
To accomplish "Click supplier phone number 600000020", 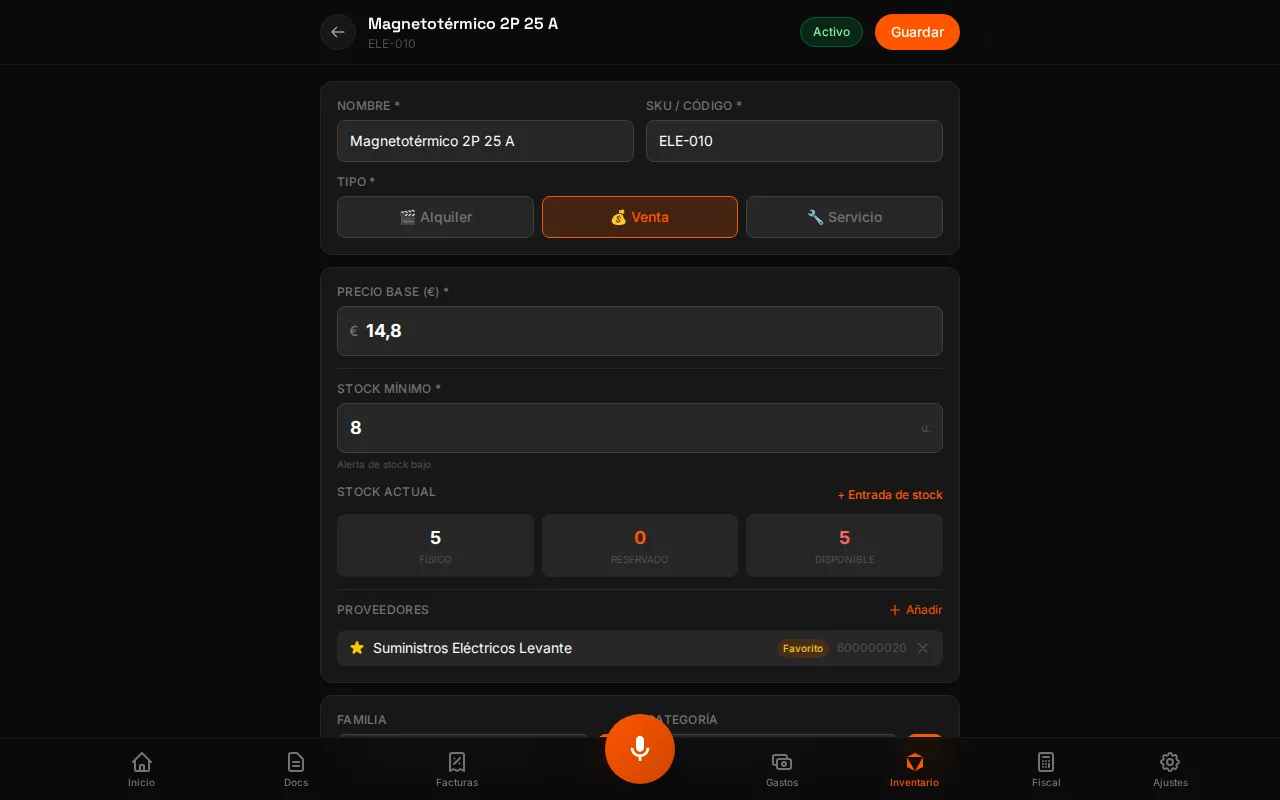I will pyautogui.click(x=872, y=648).
